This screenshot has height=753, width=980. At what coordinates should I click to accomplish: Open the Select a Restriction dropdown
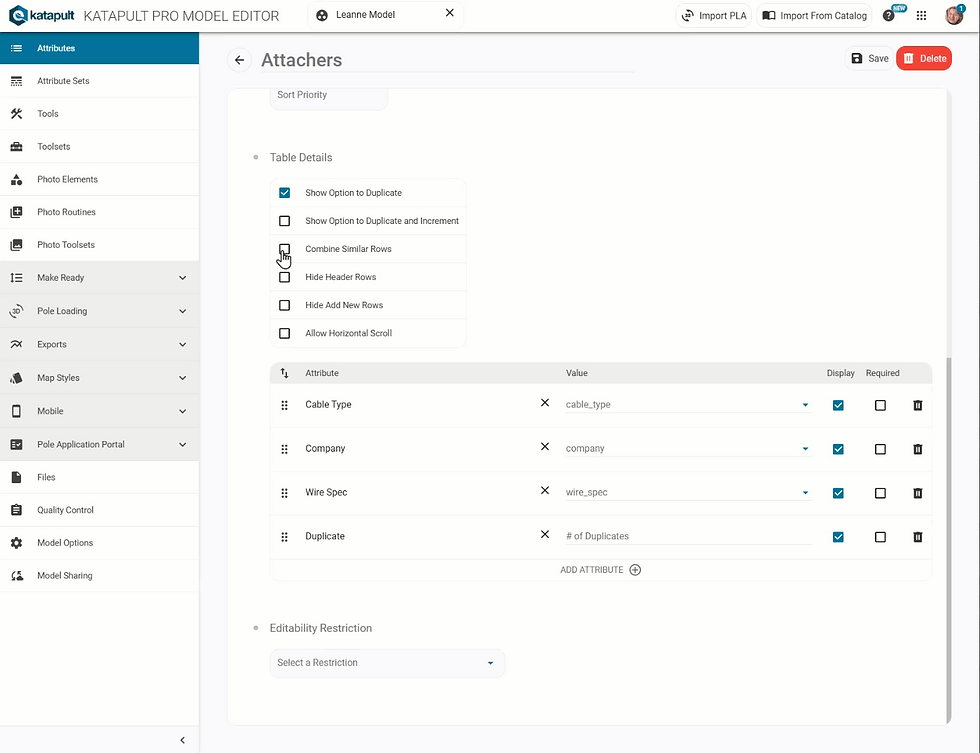click(x=387, y=663)
